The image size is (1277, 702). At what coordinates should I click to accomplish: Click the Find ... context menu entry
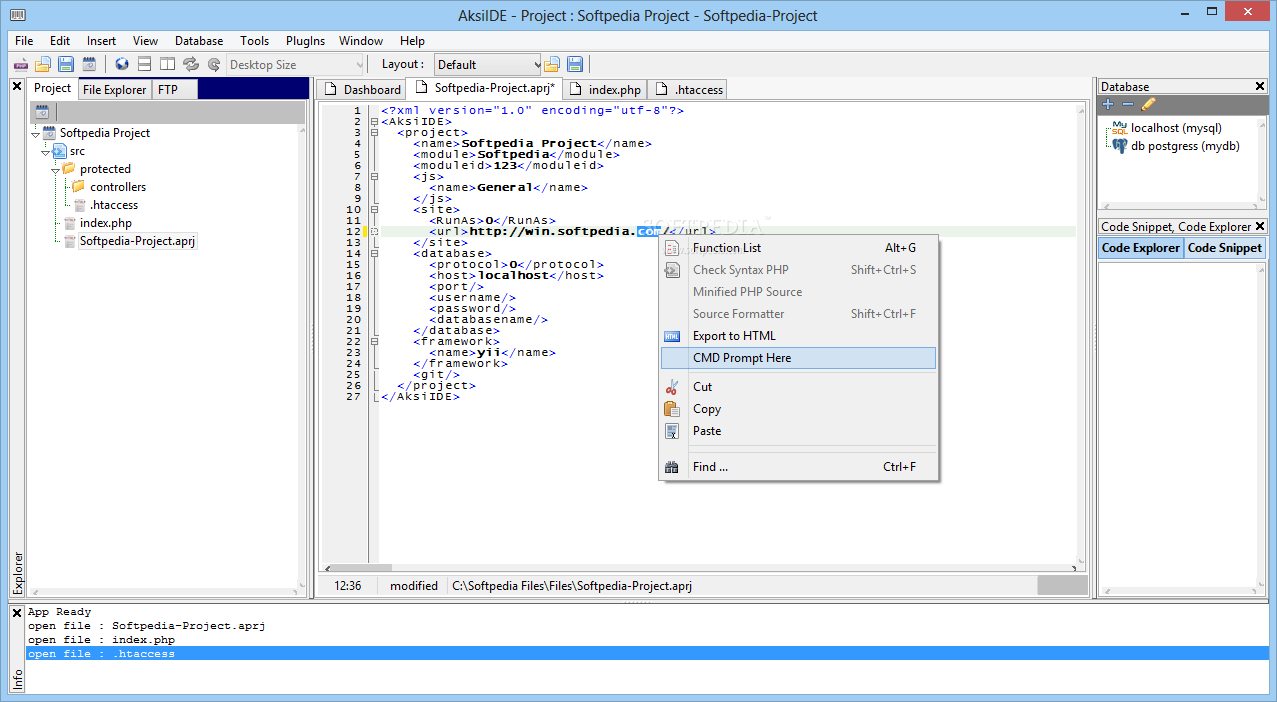coord(798,467)
